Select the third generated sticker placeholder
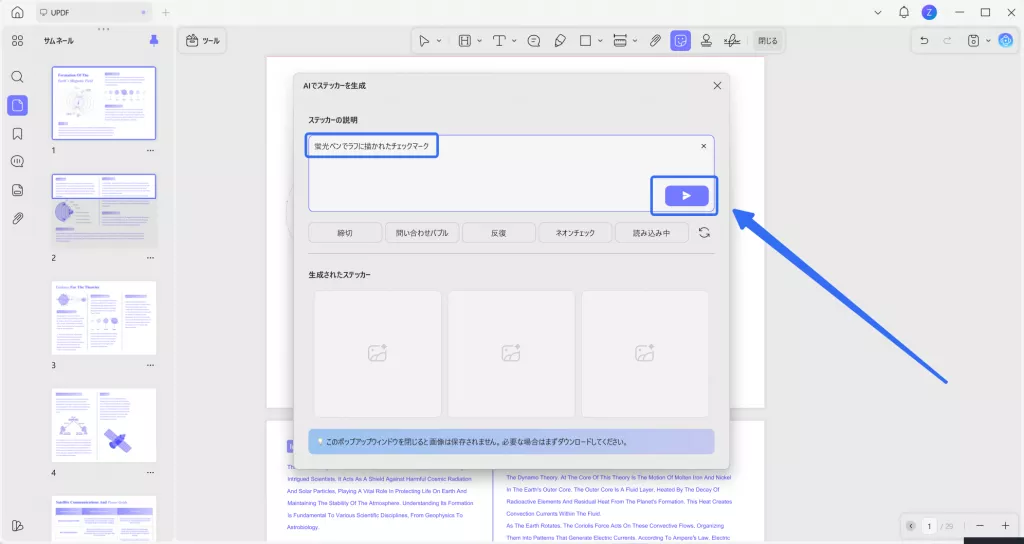This screenshot has width=1024, height=544. (x=645, y=353)
